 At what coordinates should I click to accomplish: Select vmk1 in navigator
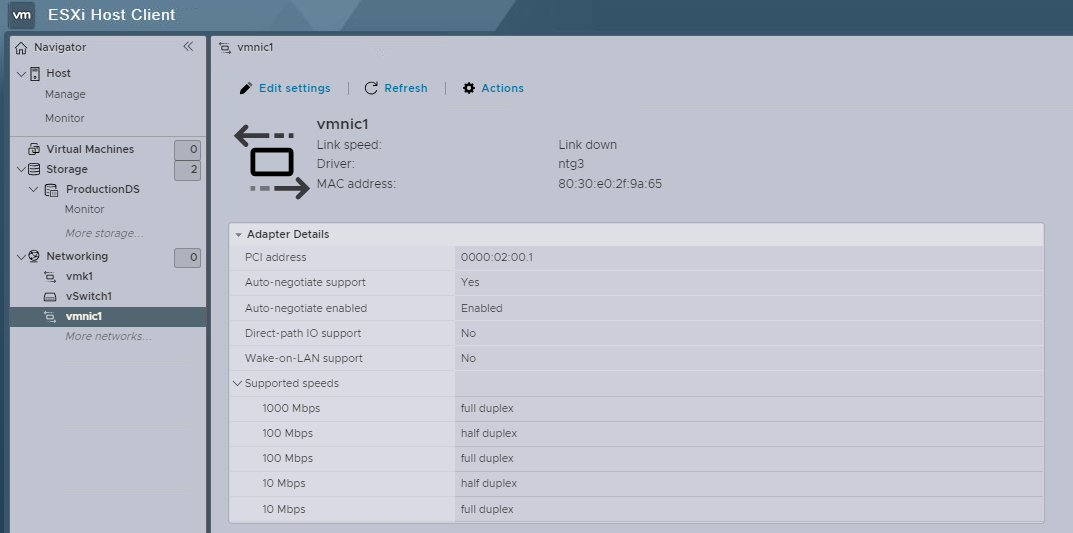[79, 276]
